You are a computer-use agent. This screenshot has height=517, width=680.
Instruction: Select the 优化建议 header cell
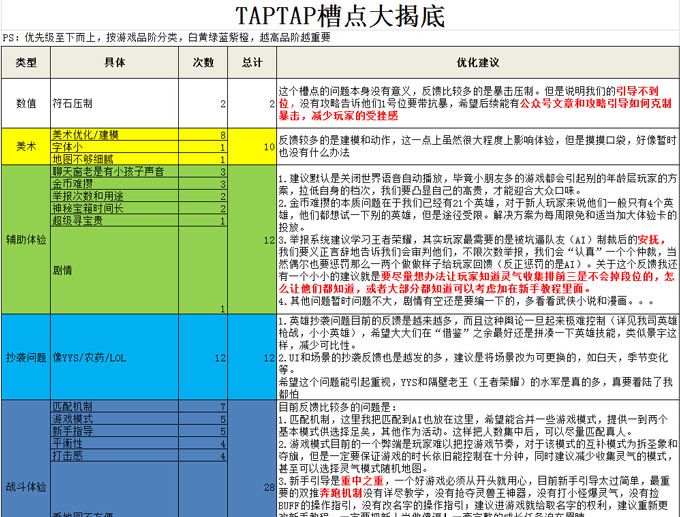(478, 62)
